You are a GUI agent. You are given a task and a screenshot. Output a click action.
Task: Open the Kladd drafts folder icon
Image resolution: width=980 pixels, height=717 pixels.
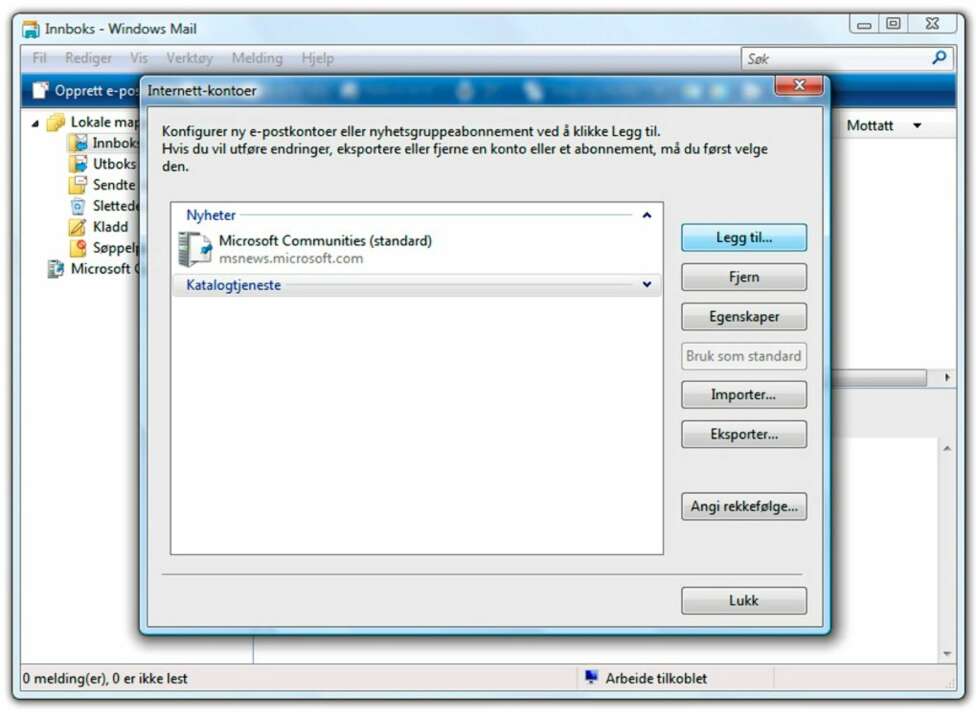click(x=78, y=226)
